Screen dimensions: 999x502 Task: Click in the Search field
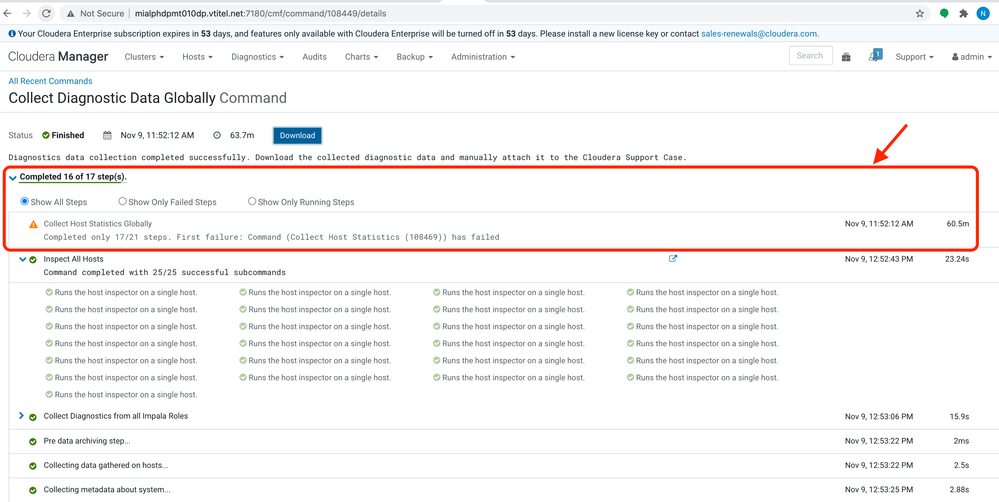(810, 56)
